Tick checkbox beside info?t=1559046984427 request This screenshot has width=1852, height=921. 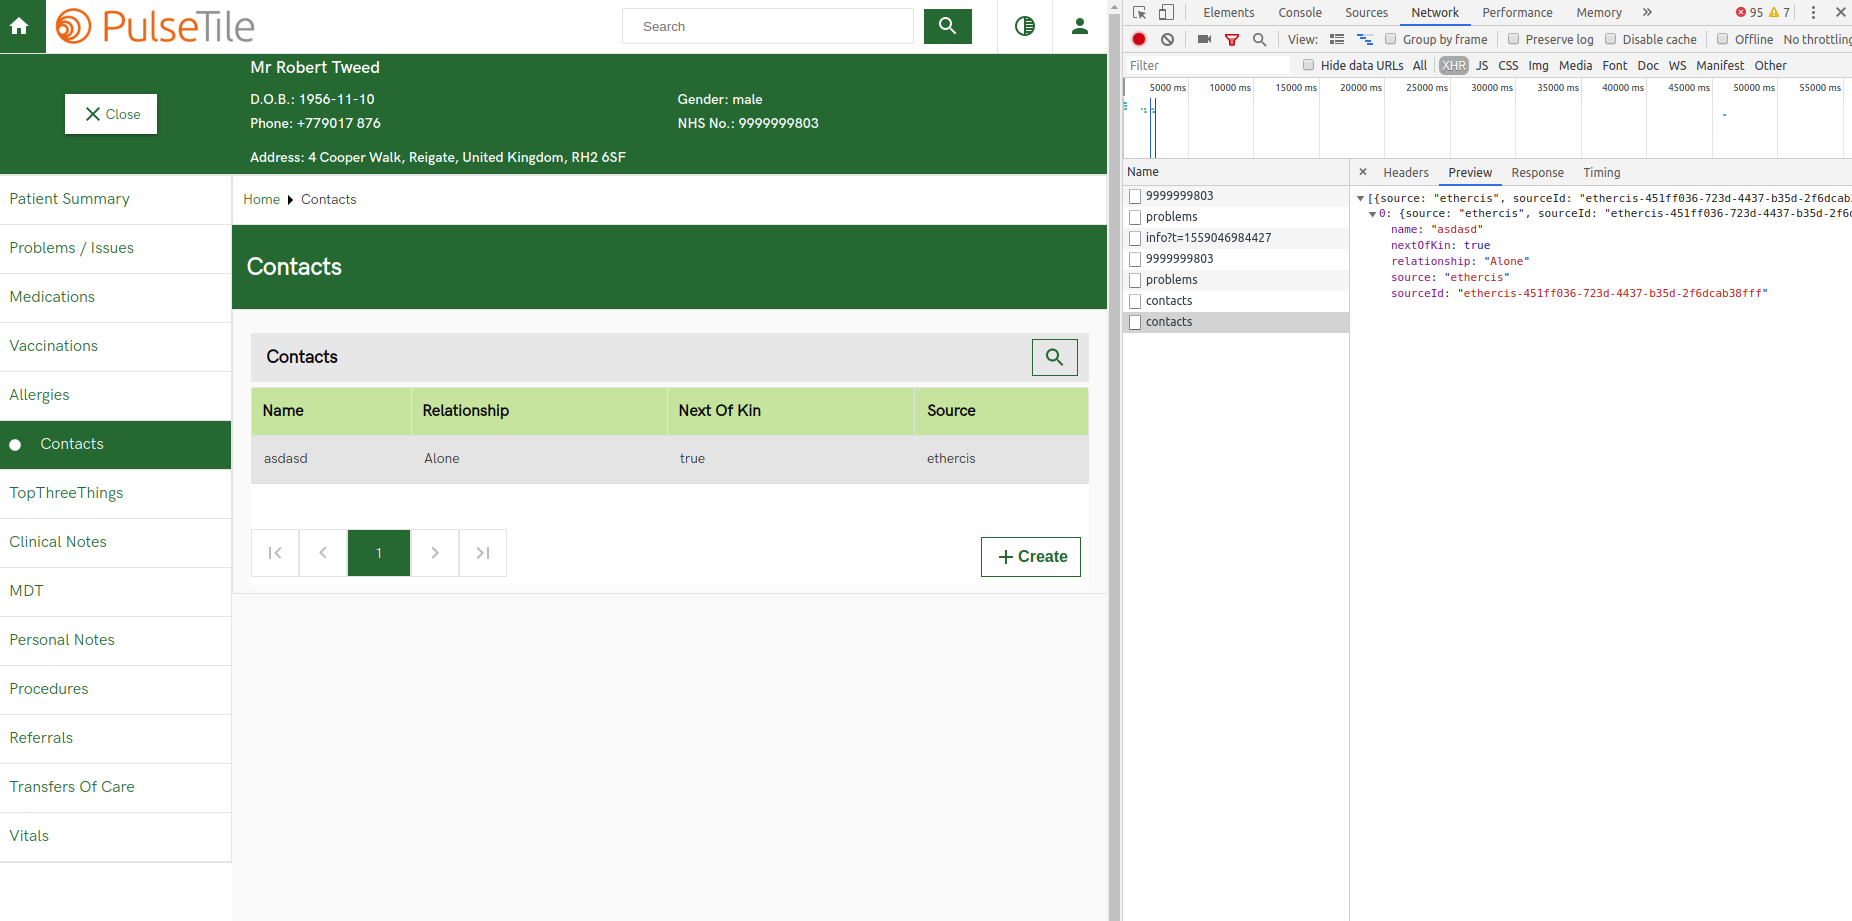(1135, 238)
